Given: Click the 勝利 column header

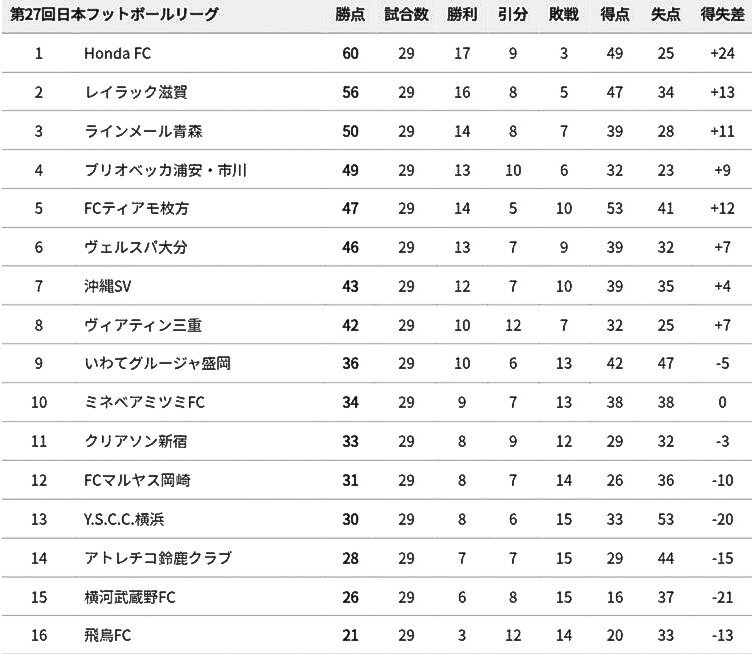Looking at the screenshot, I should [x=461, y=16].
